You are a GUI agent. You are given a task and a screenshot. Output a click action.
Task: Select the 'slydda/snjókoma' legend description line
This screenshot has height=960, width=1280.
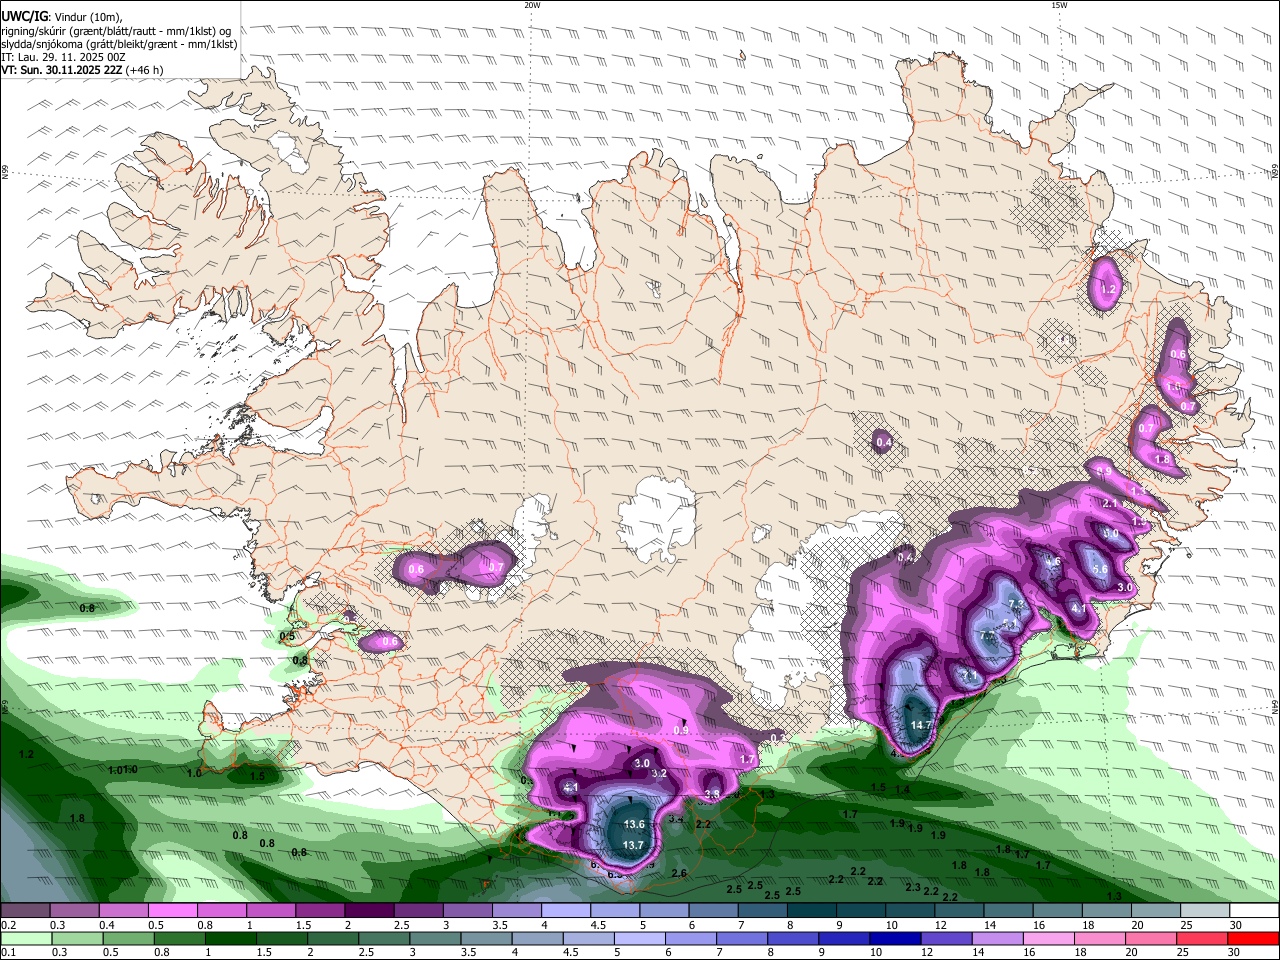pos(119,44)
